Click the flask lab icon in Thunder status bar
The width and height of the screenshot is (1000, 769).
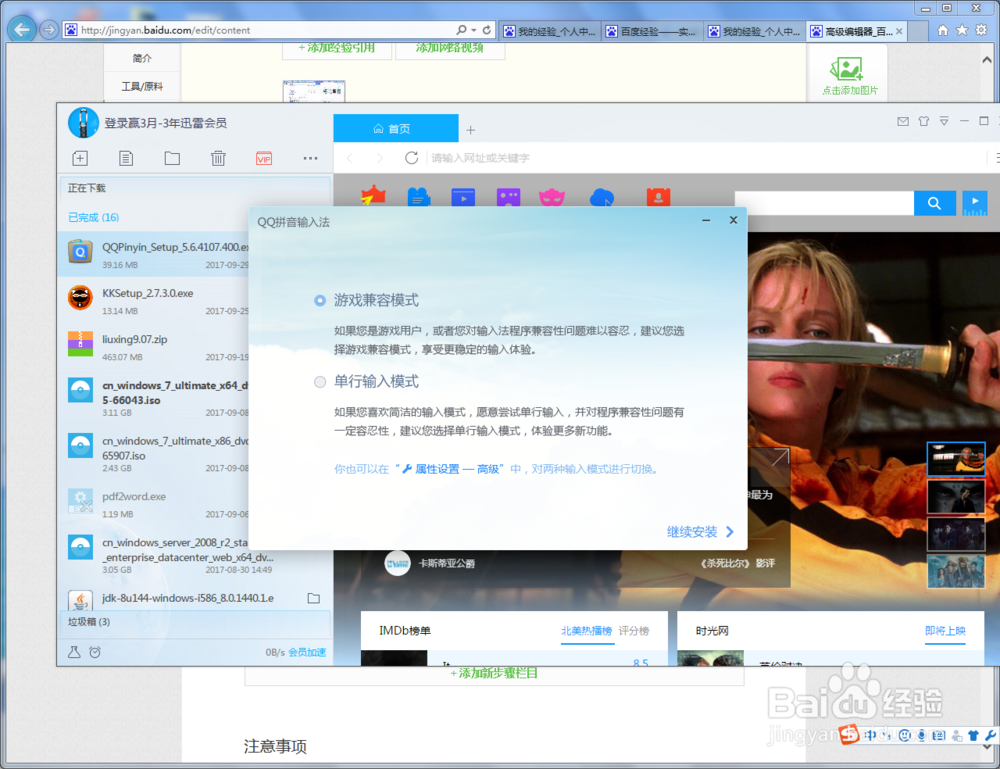[75, 652]
